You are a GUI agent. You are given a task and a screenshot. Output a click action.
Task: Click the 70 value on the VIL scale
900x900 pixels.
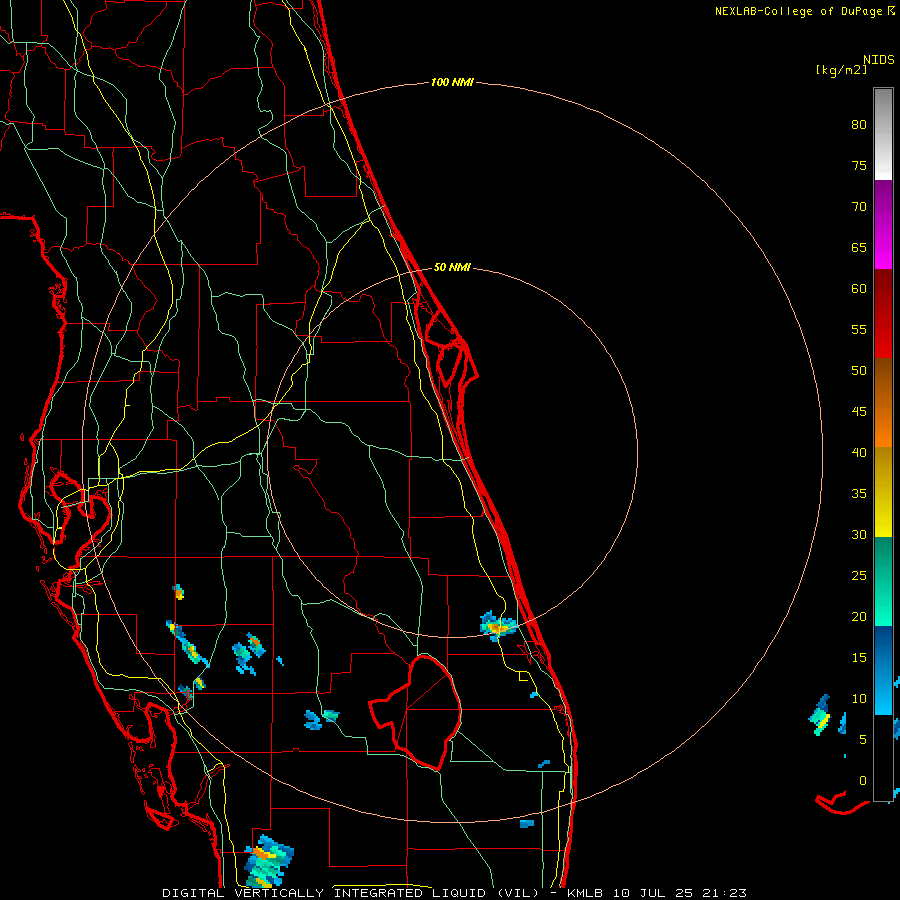(859, 207)
